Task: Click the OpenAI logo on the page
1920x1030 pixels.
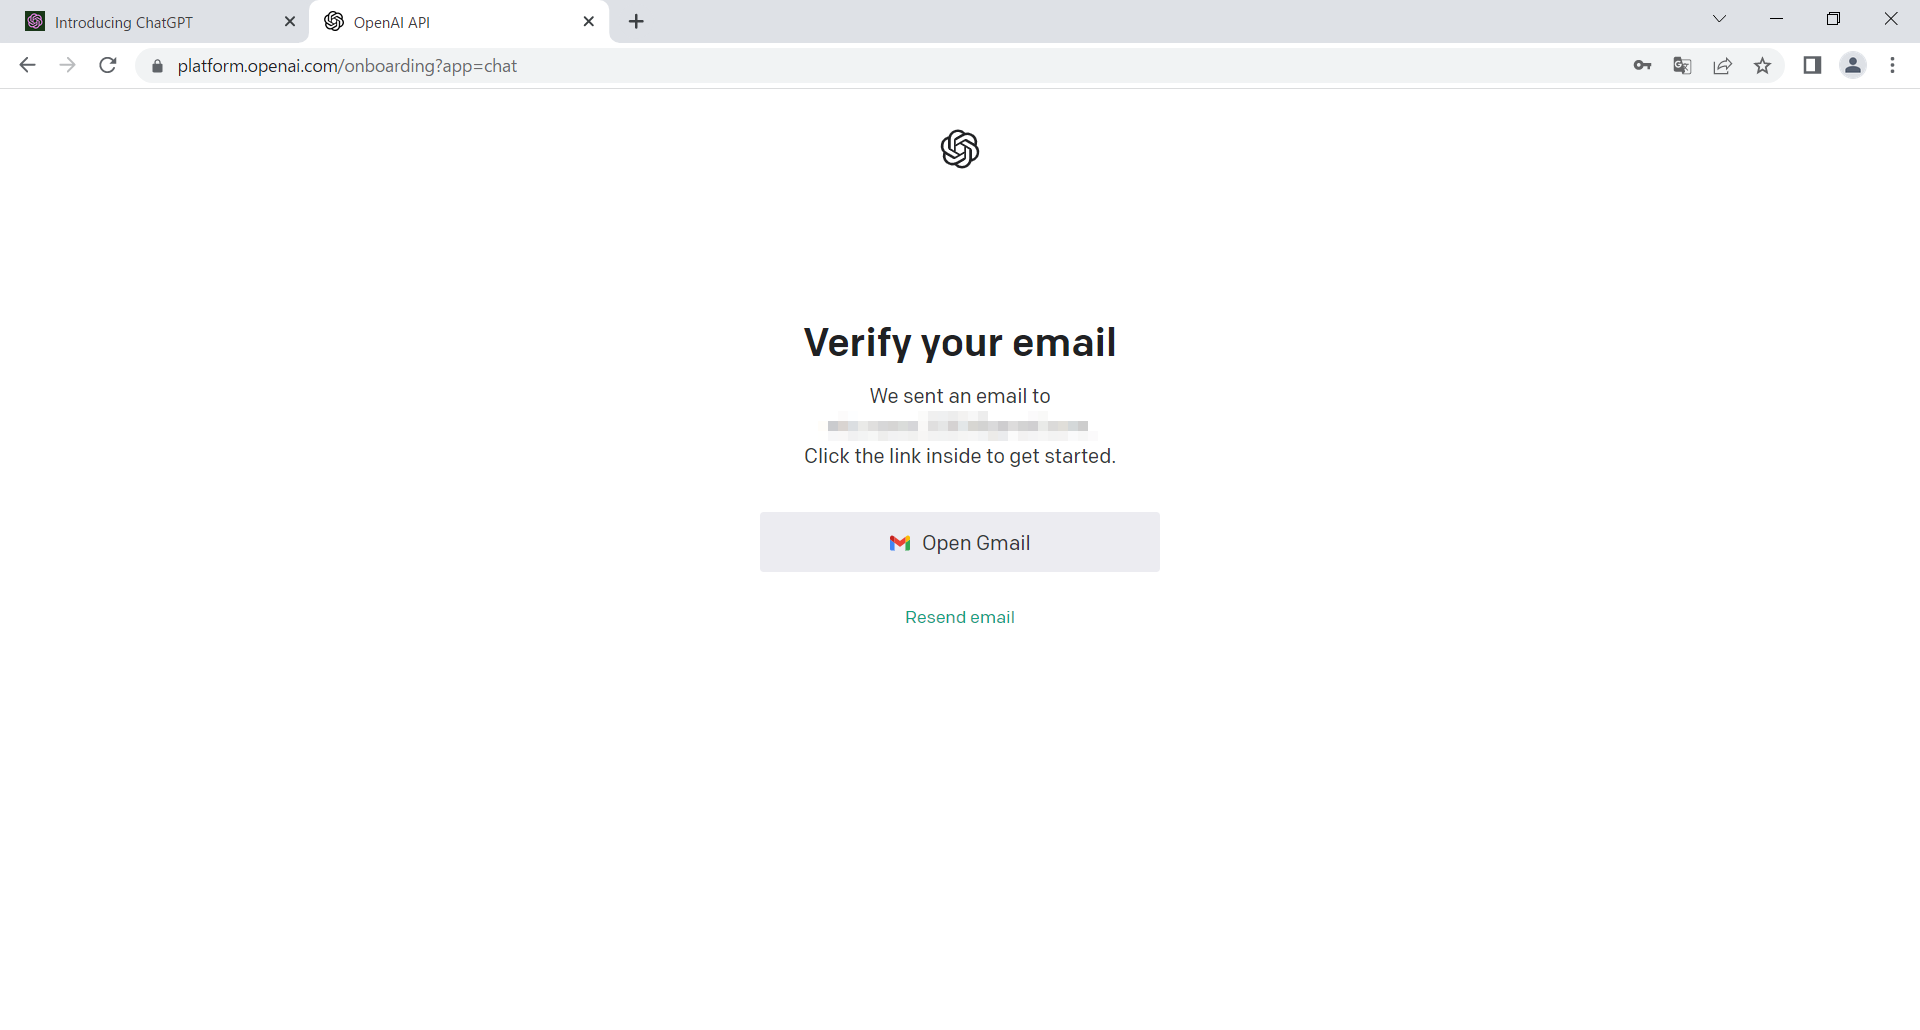Action: point(960,149)
